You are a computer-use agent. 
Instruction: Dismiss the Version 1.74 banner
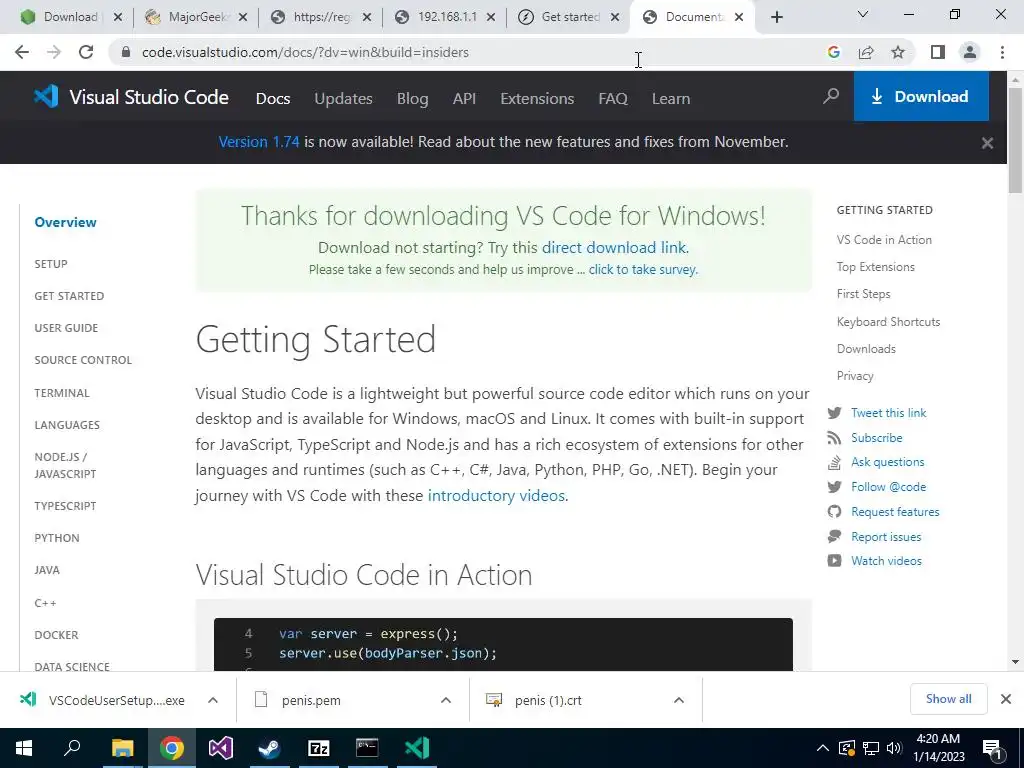click(987, 143)
